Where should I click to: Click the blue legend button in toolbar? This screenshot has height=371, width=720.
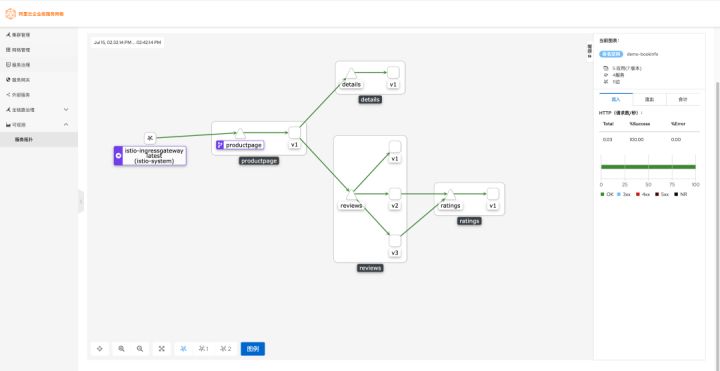pyautogui.click(x=253, y=349)
